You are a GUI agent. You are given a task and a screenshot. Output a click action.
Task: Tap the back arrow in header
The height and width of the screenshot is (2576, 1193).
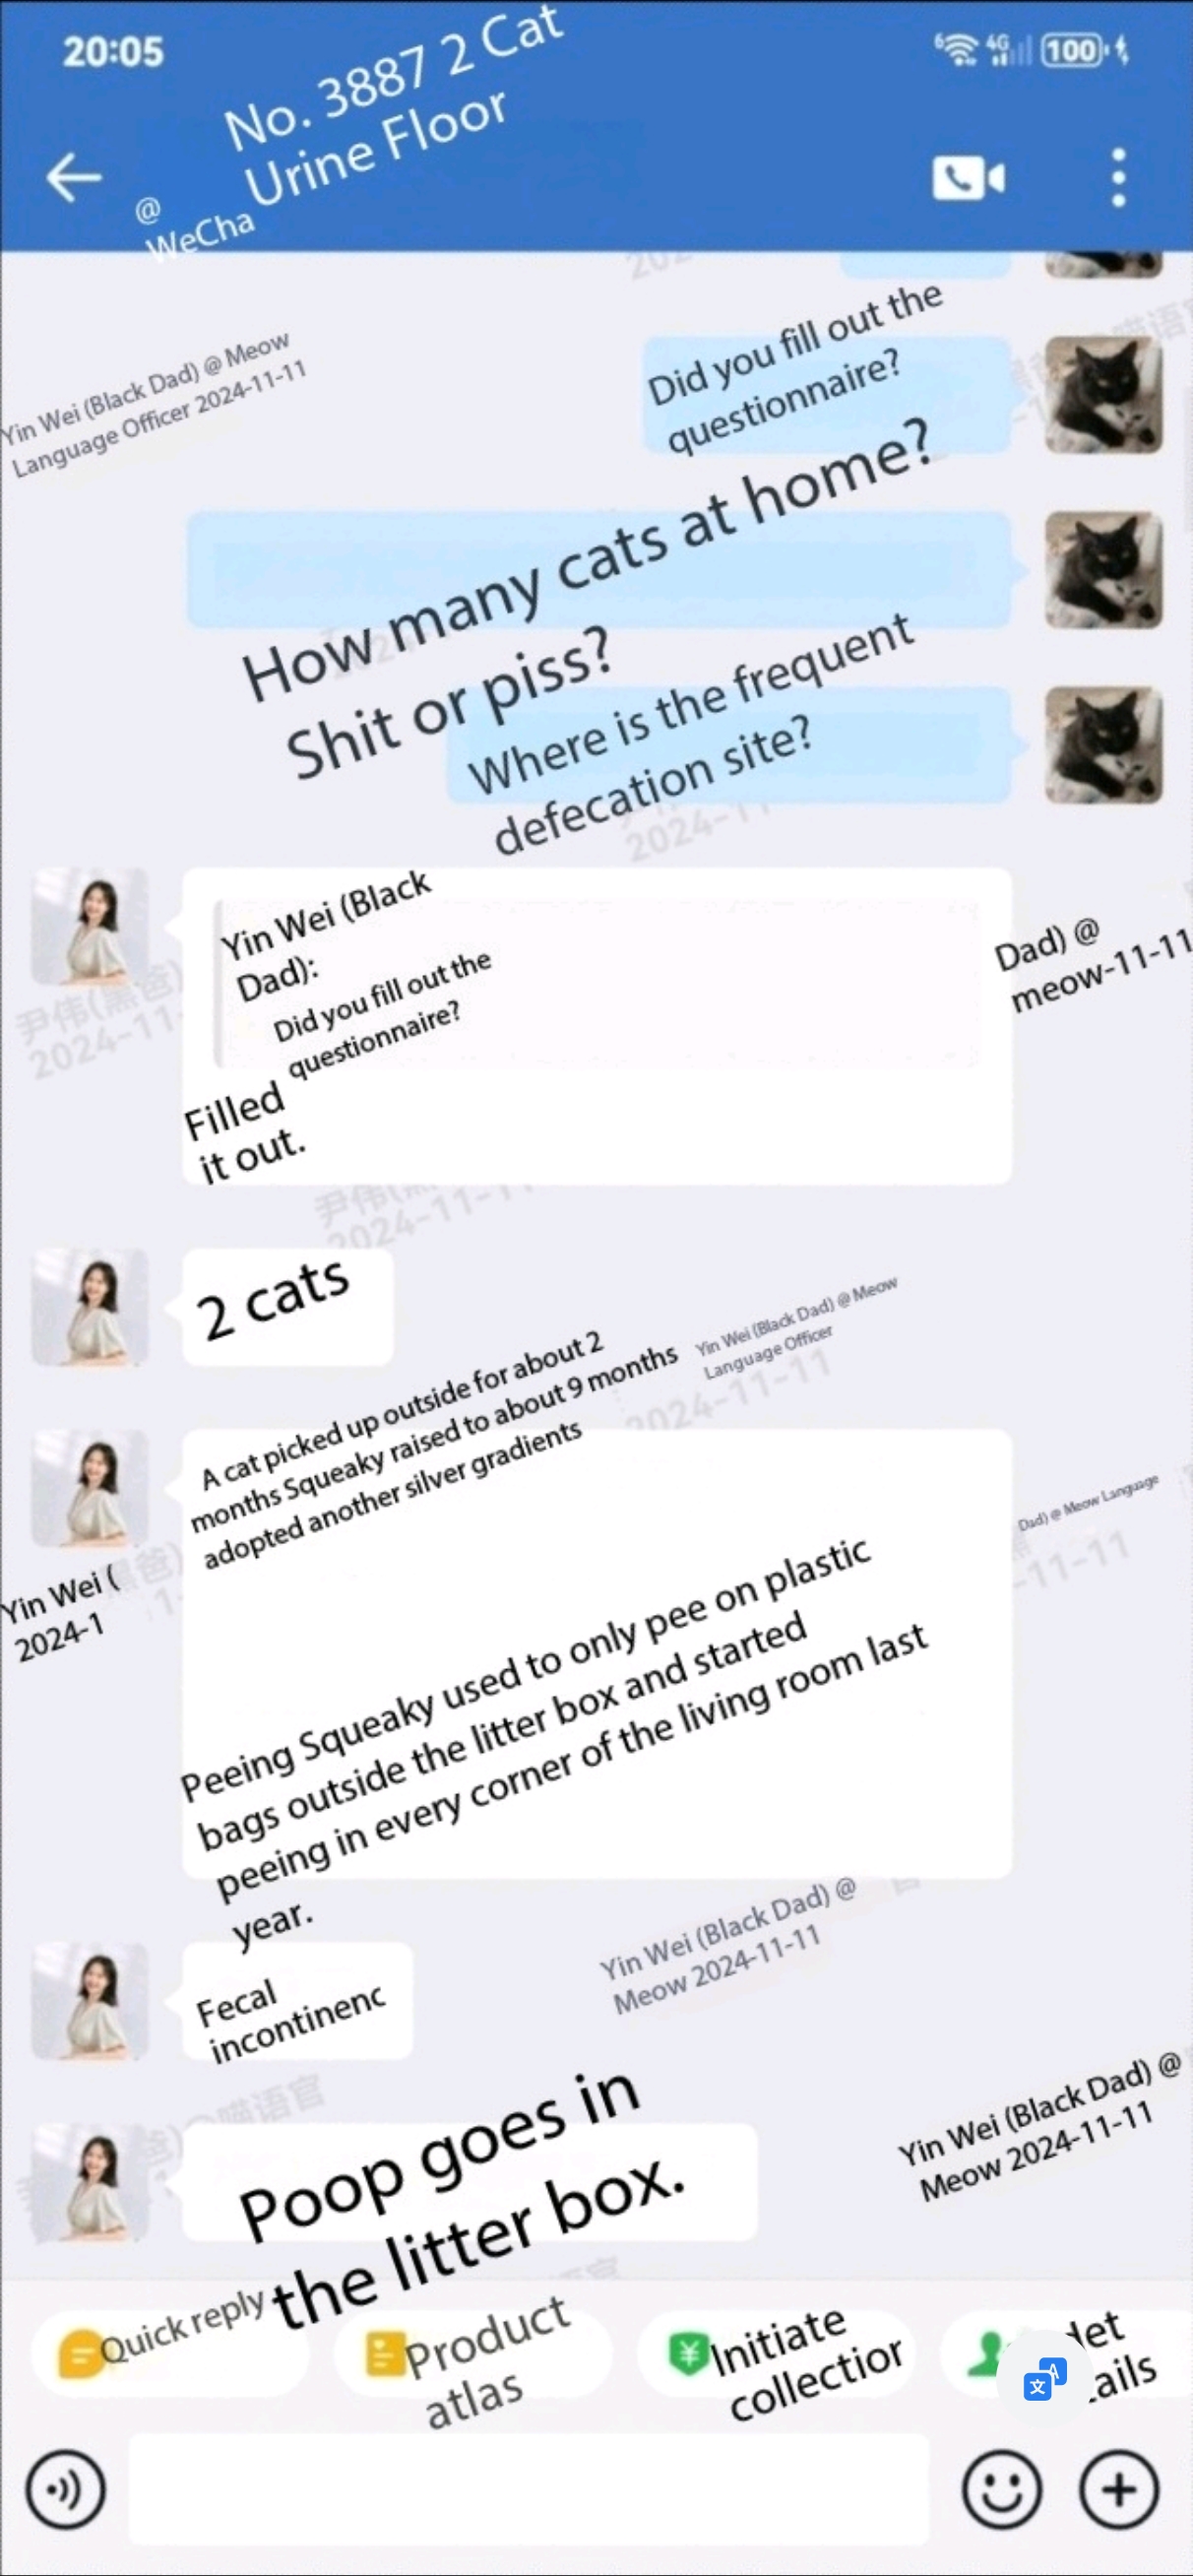click(74, 177)
